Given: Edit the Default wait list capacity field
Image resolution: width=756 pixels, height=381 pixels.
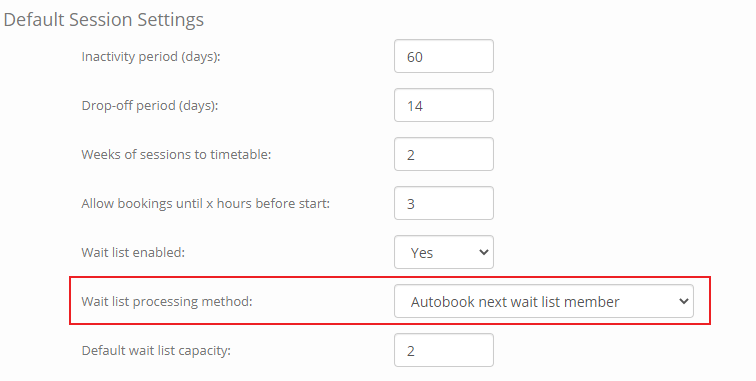Looking at the screenshot, I should point(444,350).
